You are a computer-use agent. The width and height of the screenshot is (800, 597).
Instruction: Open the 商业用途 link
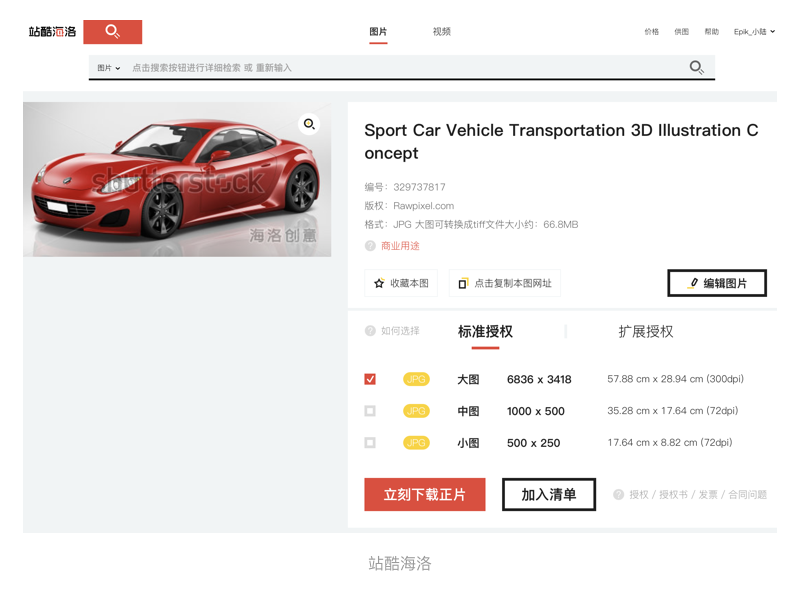pos(401,246)
